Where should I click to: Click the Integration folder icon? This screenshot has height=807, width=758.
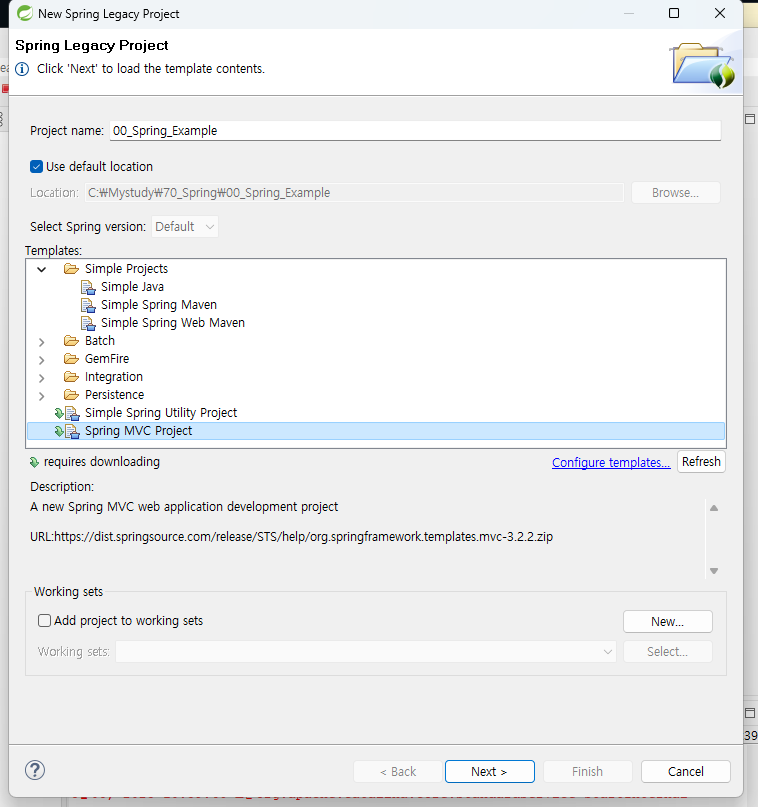tap(71, 377)
